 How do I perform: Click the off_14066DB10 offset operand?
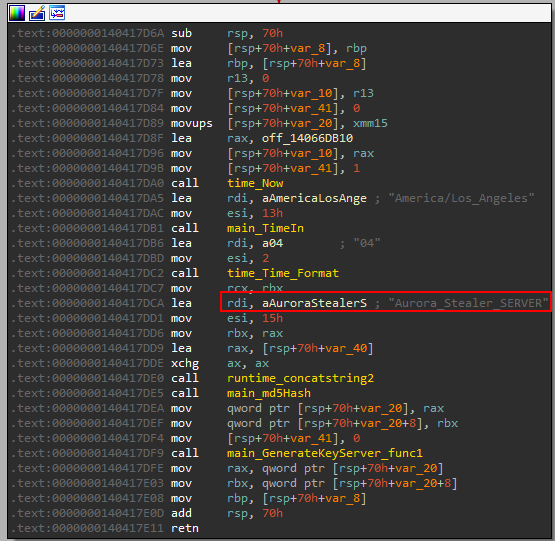(x=307, y=138)
